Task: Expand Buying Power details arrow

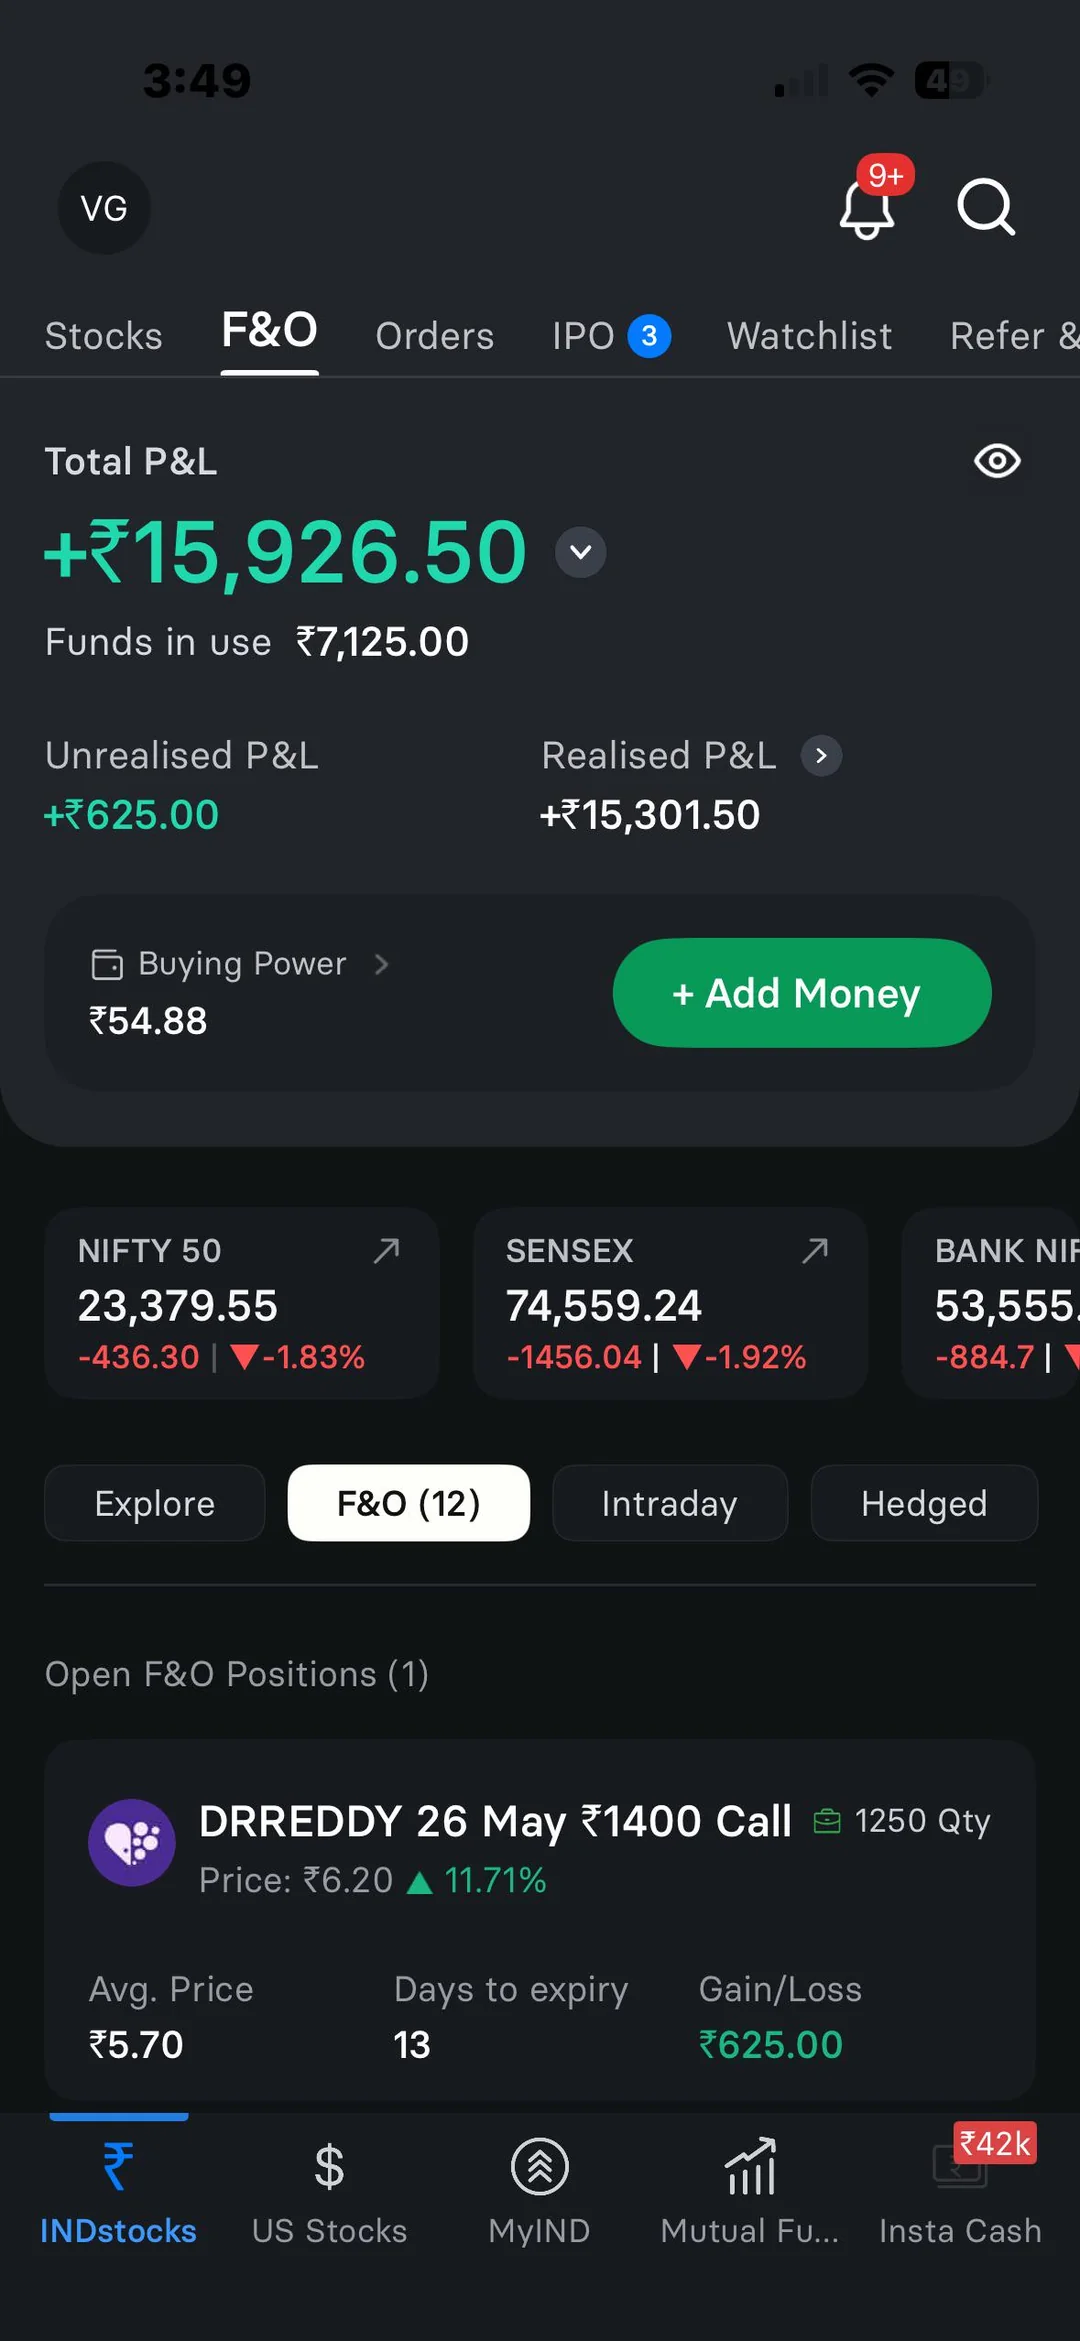Action: (x=381, y=964)
